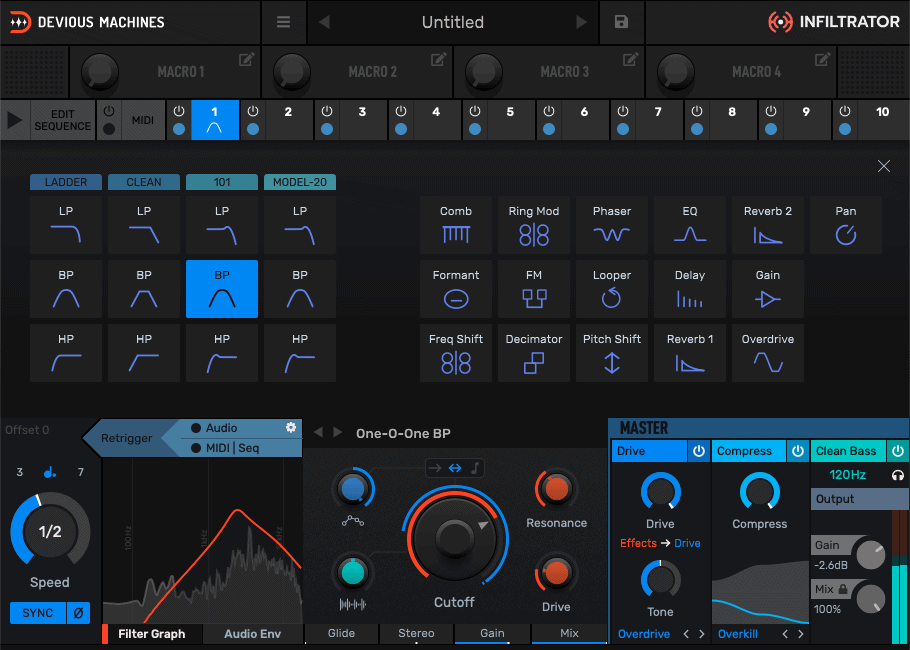The height and width of the screenshot is (650, 910).
Task: Switch to the Filter Graph tab
Action: (151, 634)
